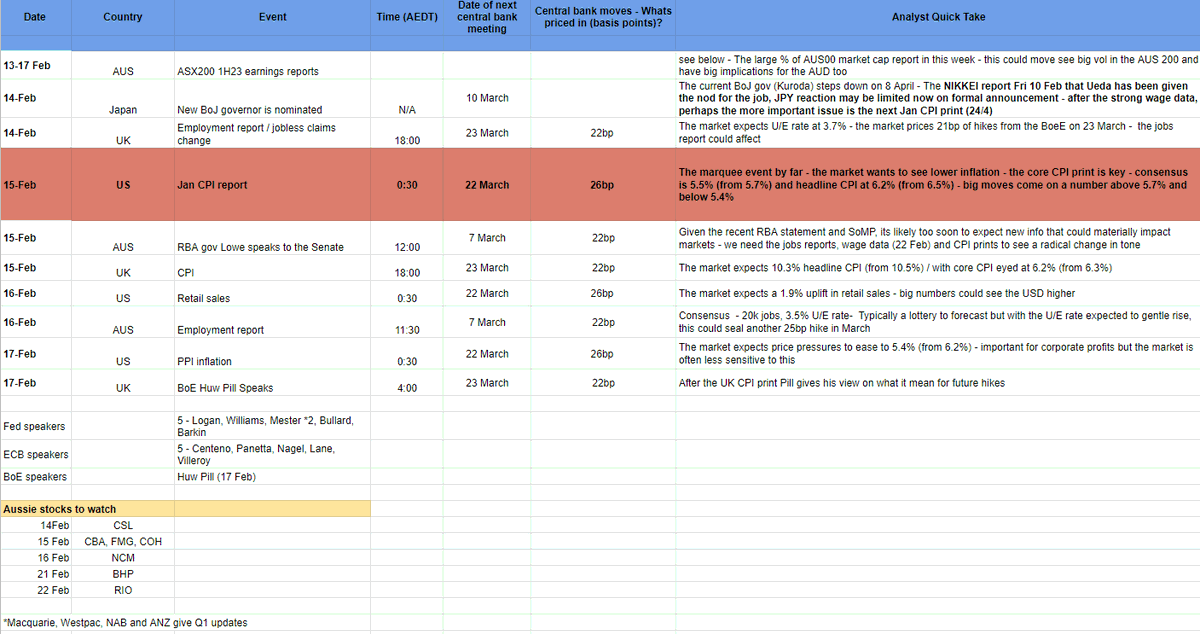
Task: Click the Fed speakers names list cell
Action: (x=272, y=426)
